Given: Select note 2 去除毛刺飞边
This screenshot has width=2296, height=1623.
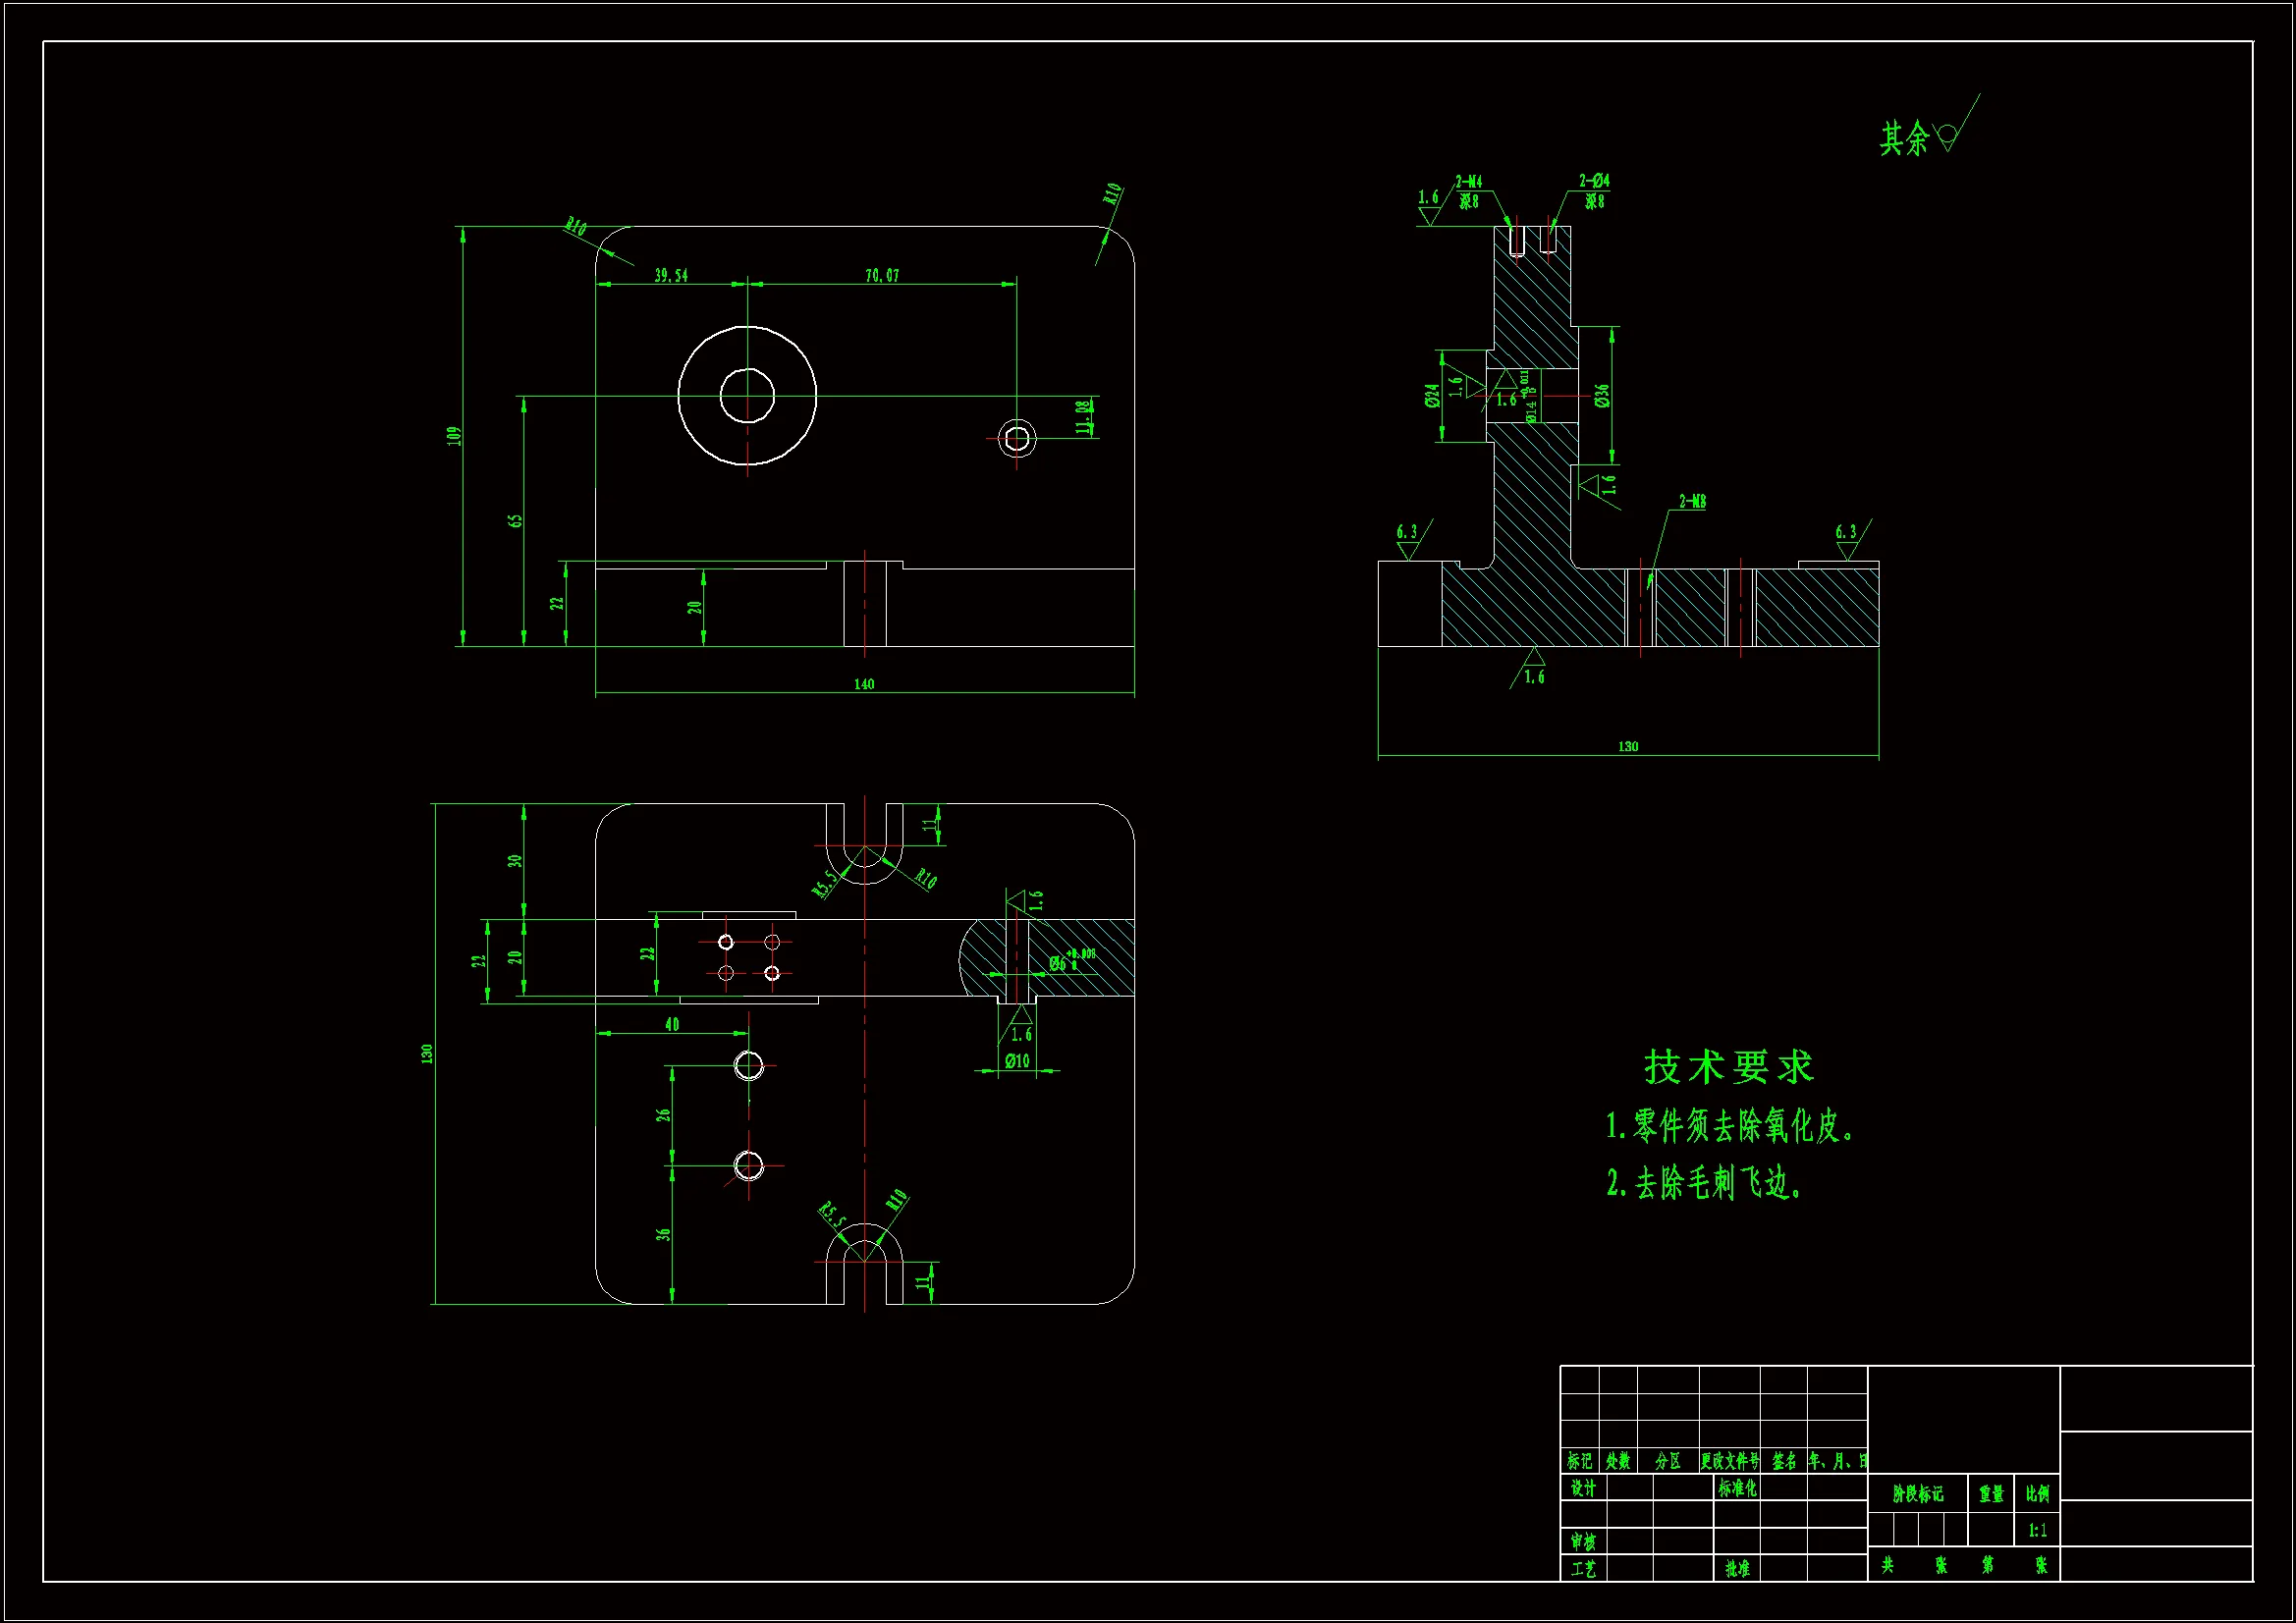Looking at the screenshot, I should pyautogui.click(x=1706, y=1184).
